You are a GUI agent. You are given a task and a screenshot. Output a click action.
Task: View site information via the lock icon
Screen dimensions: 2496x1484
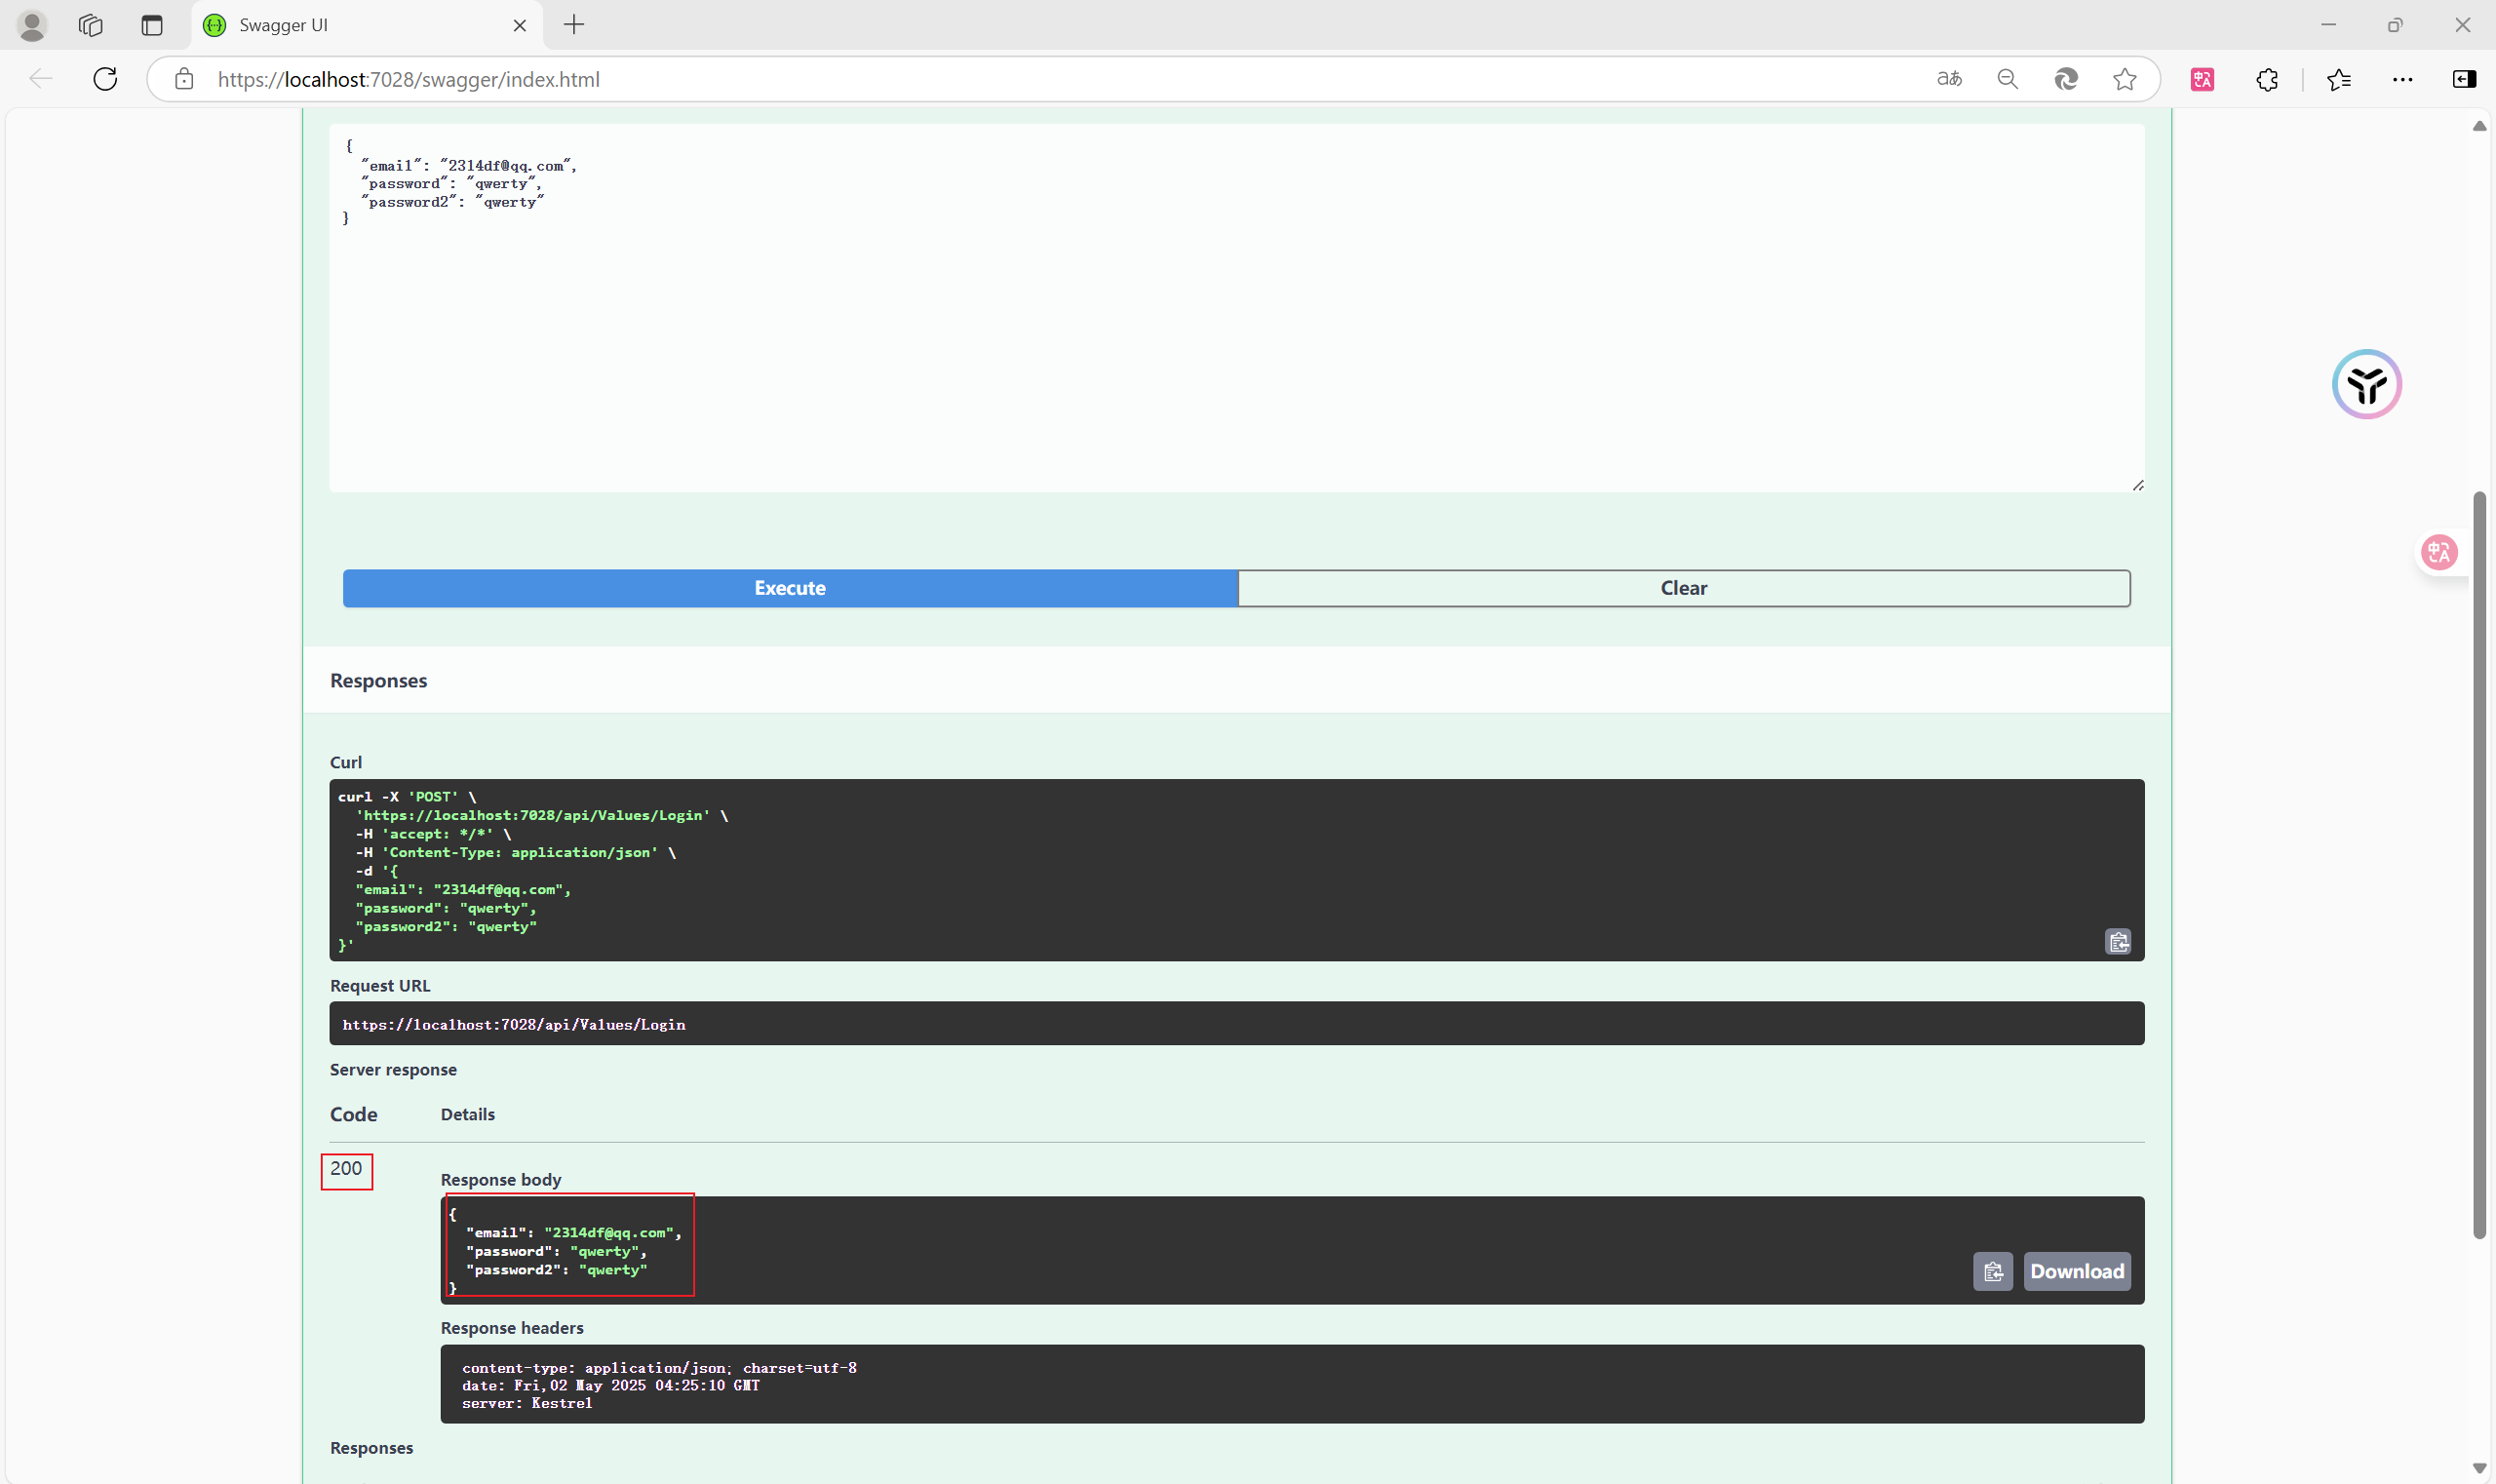(184, 79)
